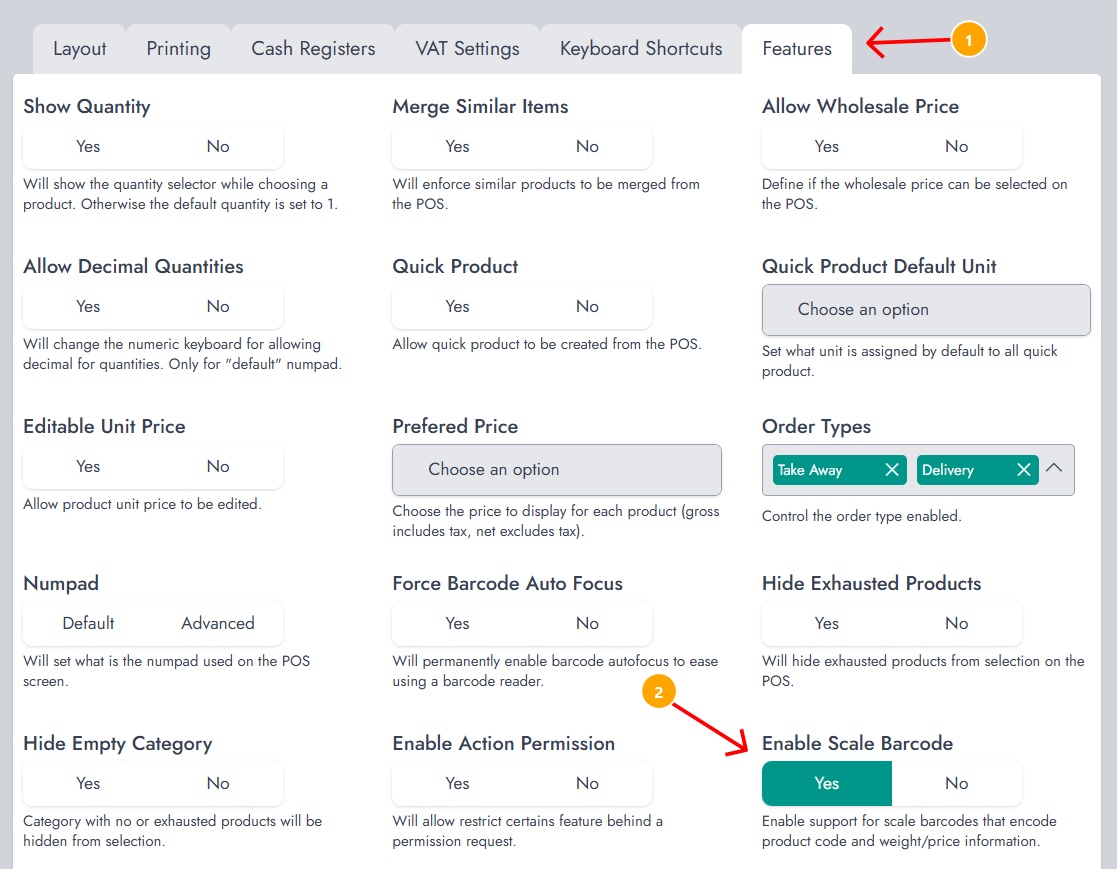Select Yes for Allow Wholesale Price

point(826,147)
